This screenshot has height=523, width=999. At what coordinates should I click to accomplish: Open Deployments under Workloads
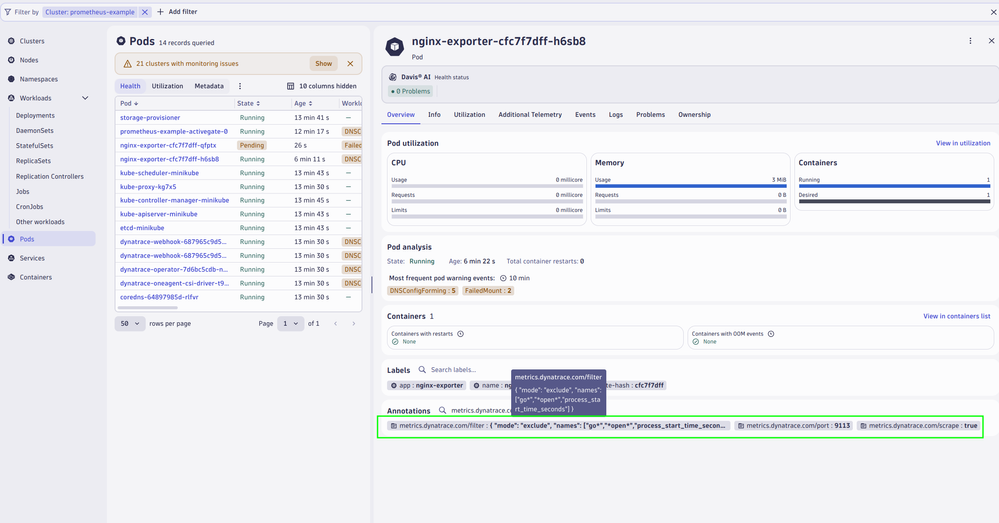pyautogui.click(x=35, y=115)
